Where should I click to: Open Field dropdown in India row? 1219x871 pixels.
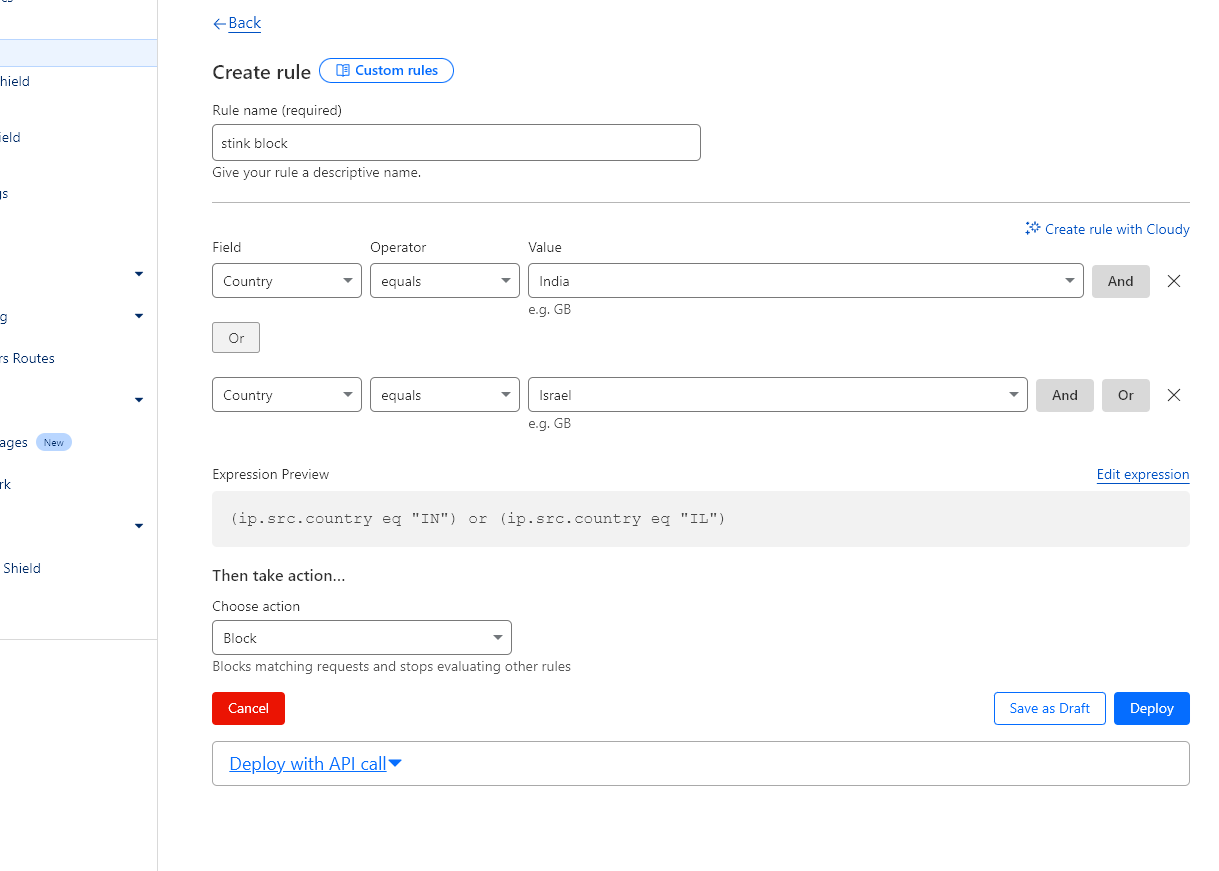(x=287, y=281)
